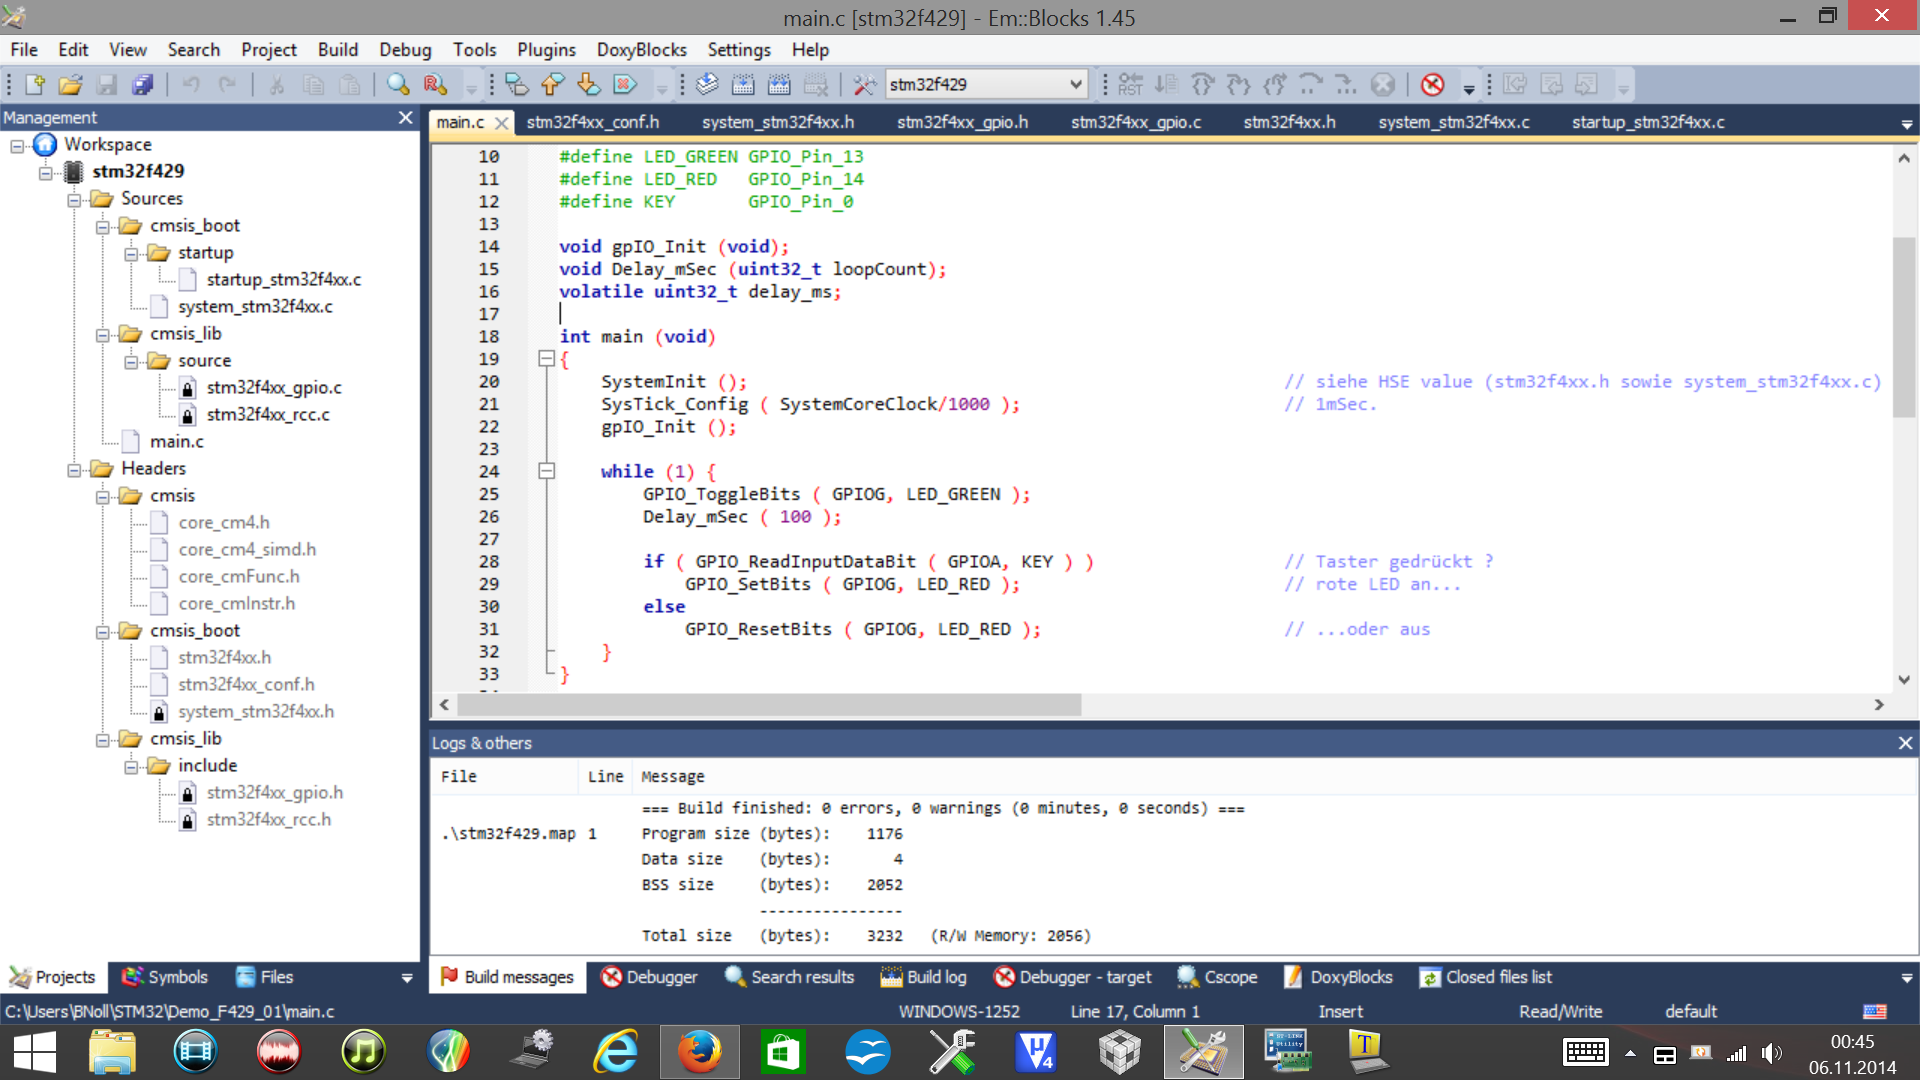Close the Logs & others panel
The height and width of the screenshot is (1080, 1920).
click(1905, 743)
